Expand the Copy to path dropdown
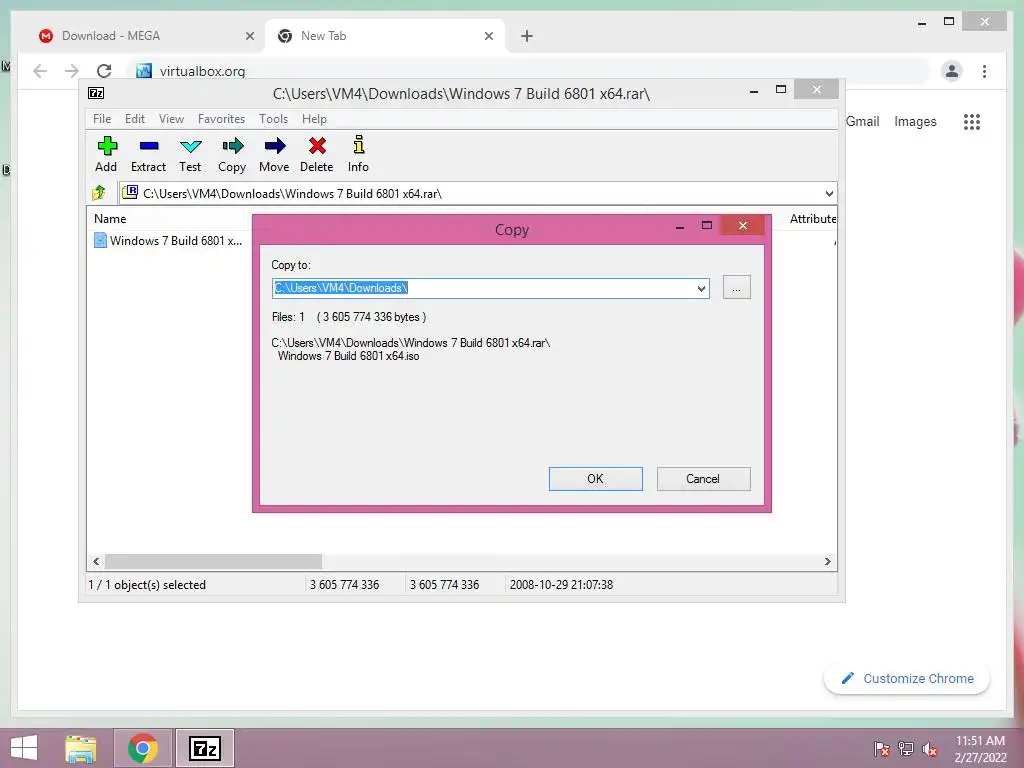The image size is (1024, 768). (x=701, y=288)
